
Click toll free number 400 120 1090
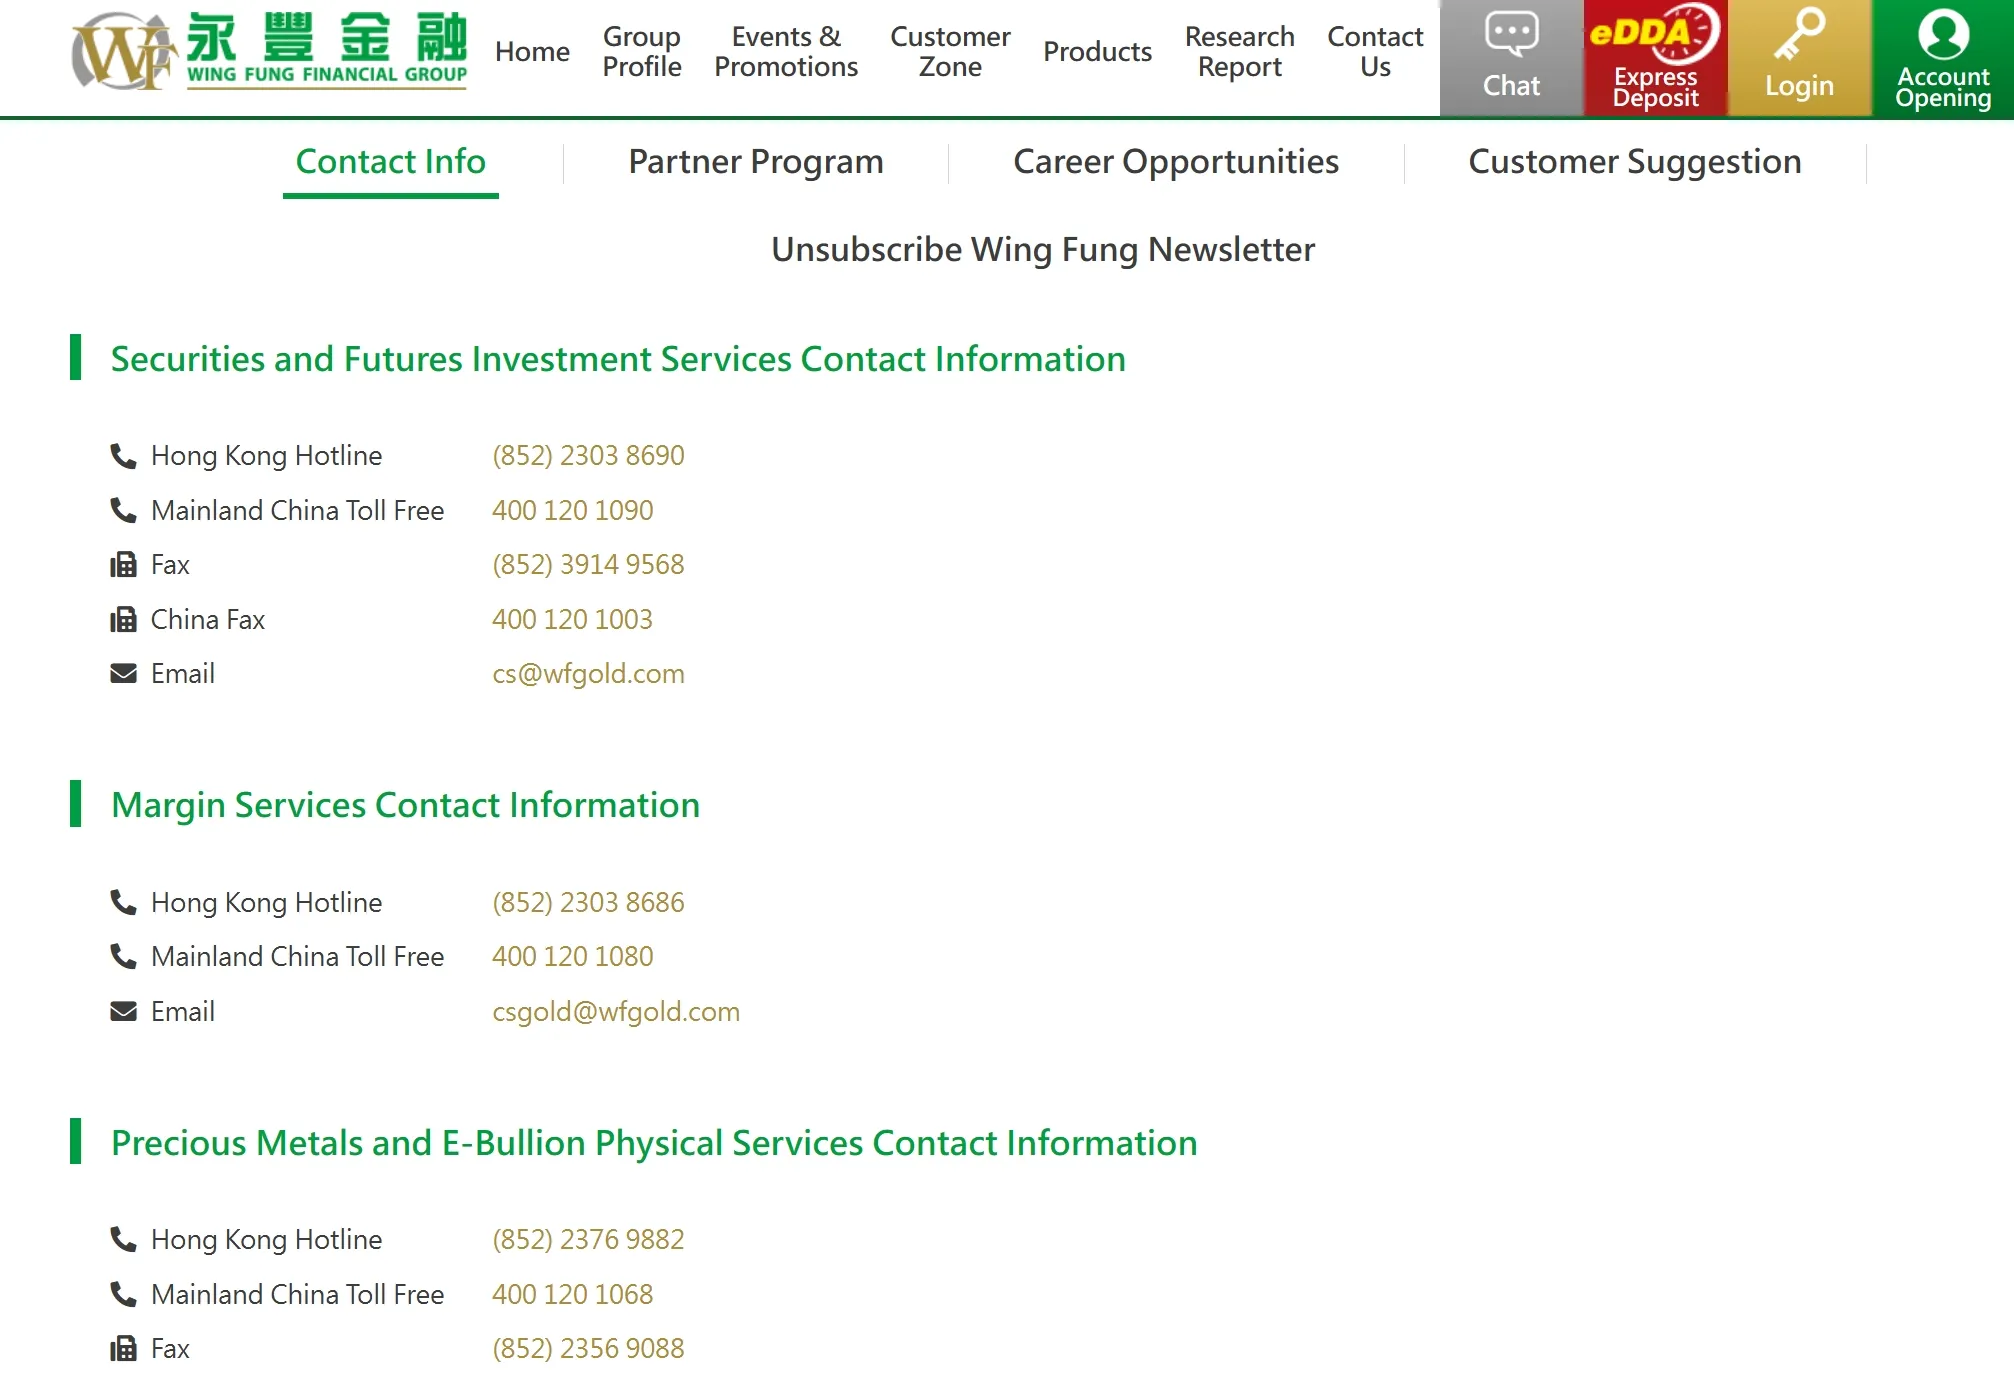(572, 511)
